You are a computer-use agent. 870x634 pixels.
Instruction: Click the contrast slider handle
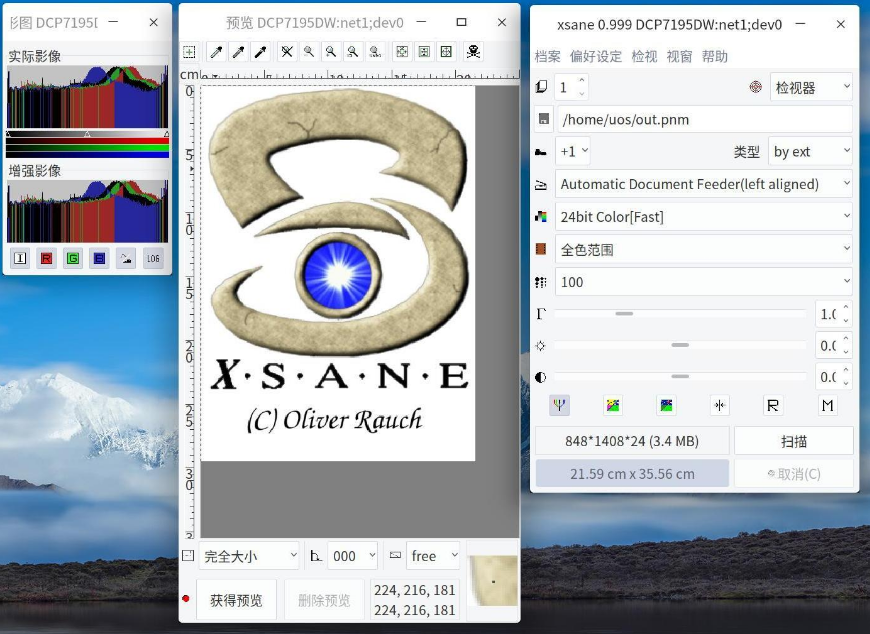680,377
